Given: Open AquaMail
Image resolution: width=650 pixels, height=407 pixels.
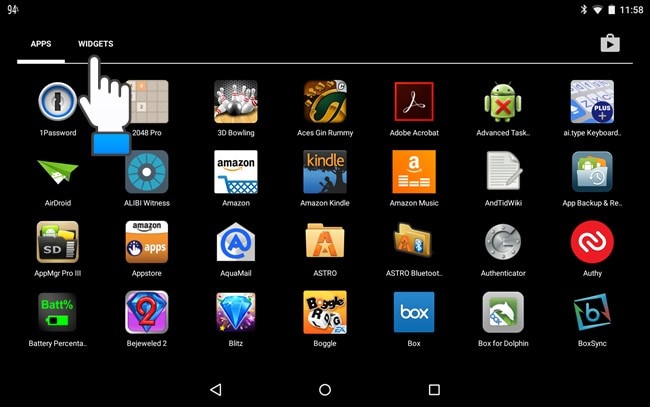Looking at the screenshot, I should pyautogui.click(x=236, y=242).
